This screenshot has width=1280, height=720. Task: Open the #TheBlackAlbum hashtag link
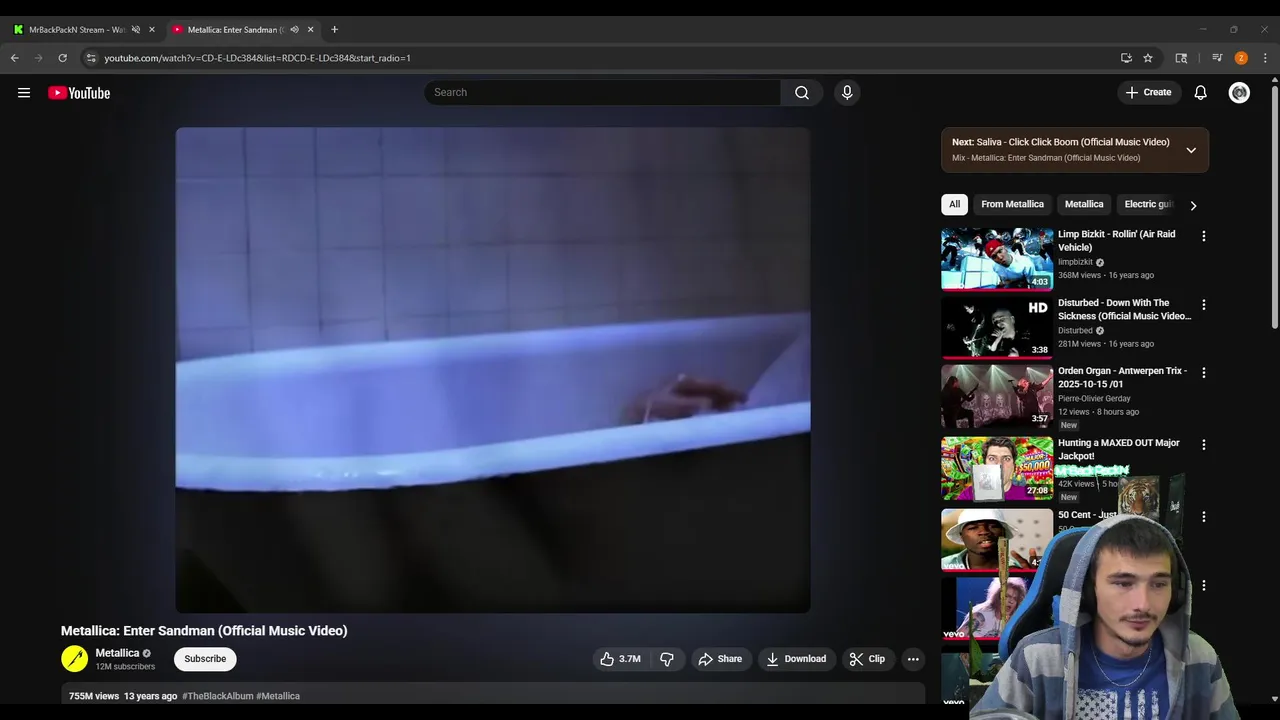[217, 696]
